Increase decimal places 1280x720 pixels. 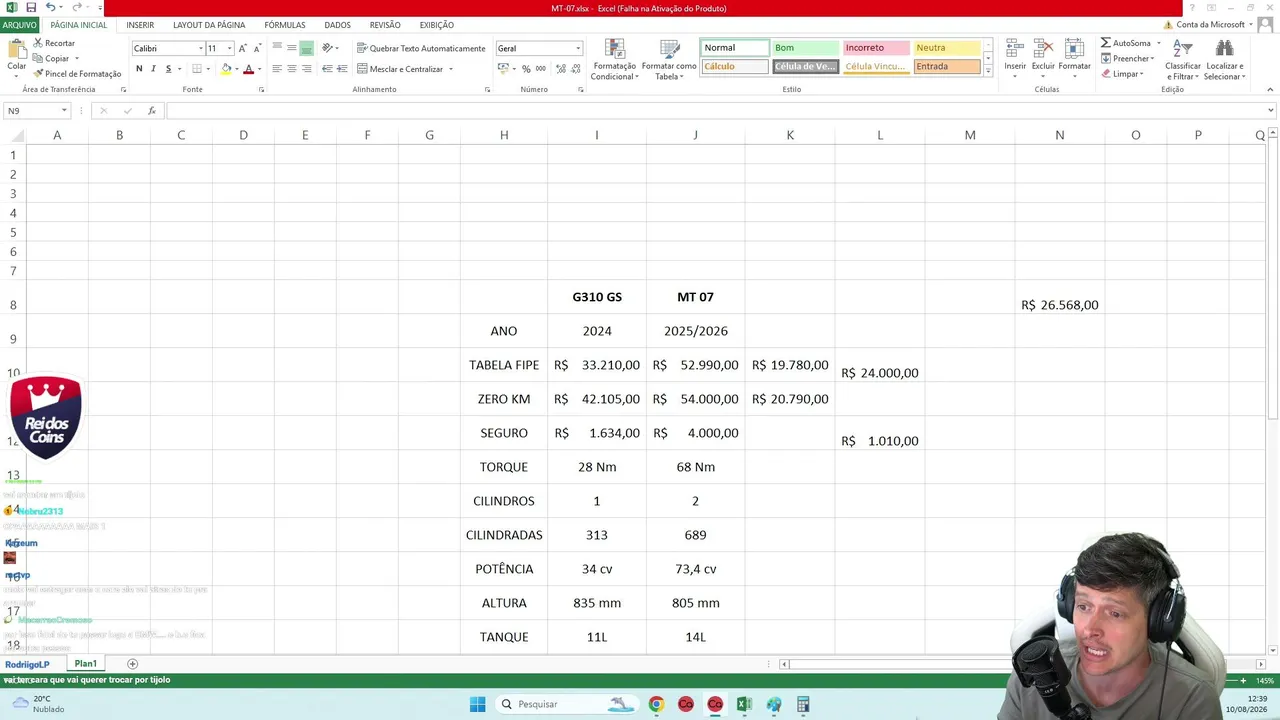(560, 69)
